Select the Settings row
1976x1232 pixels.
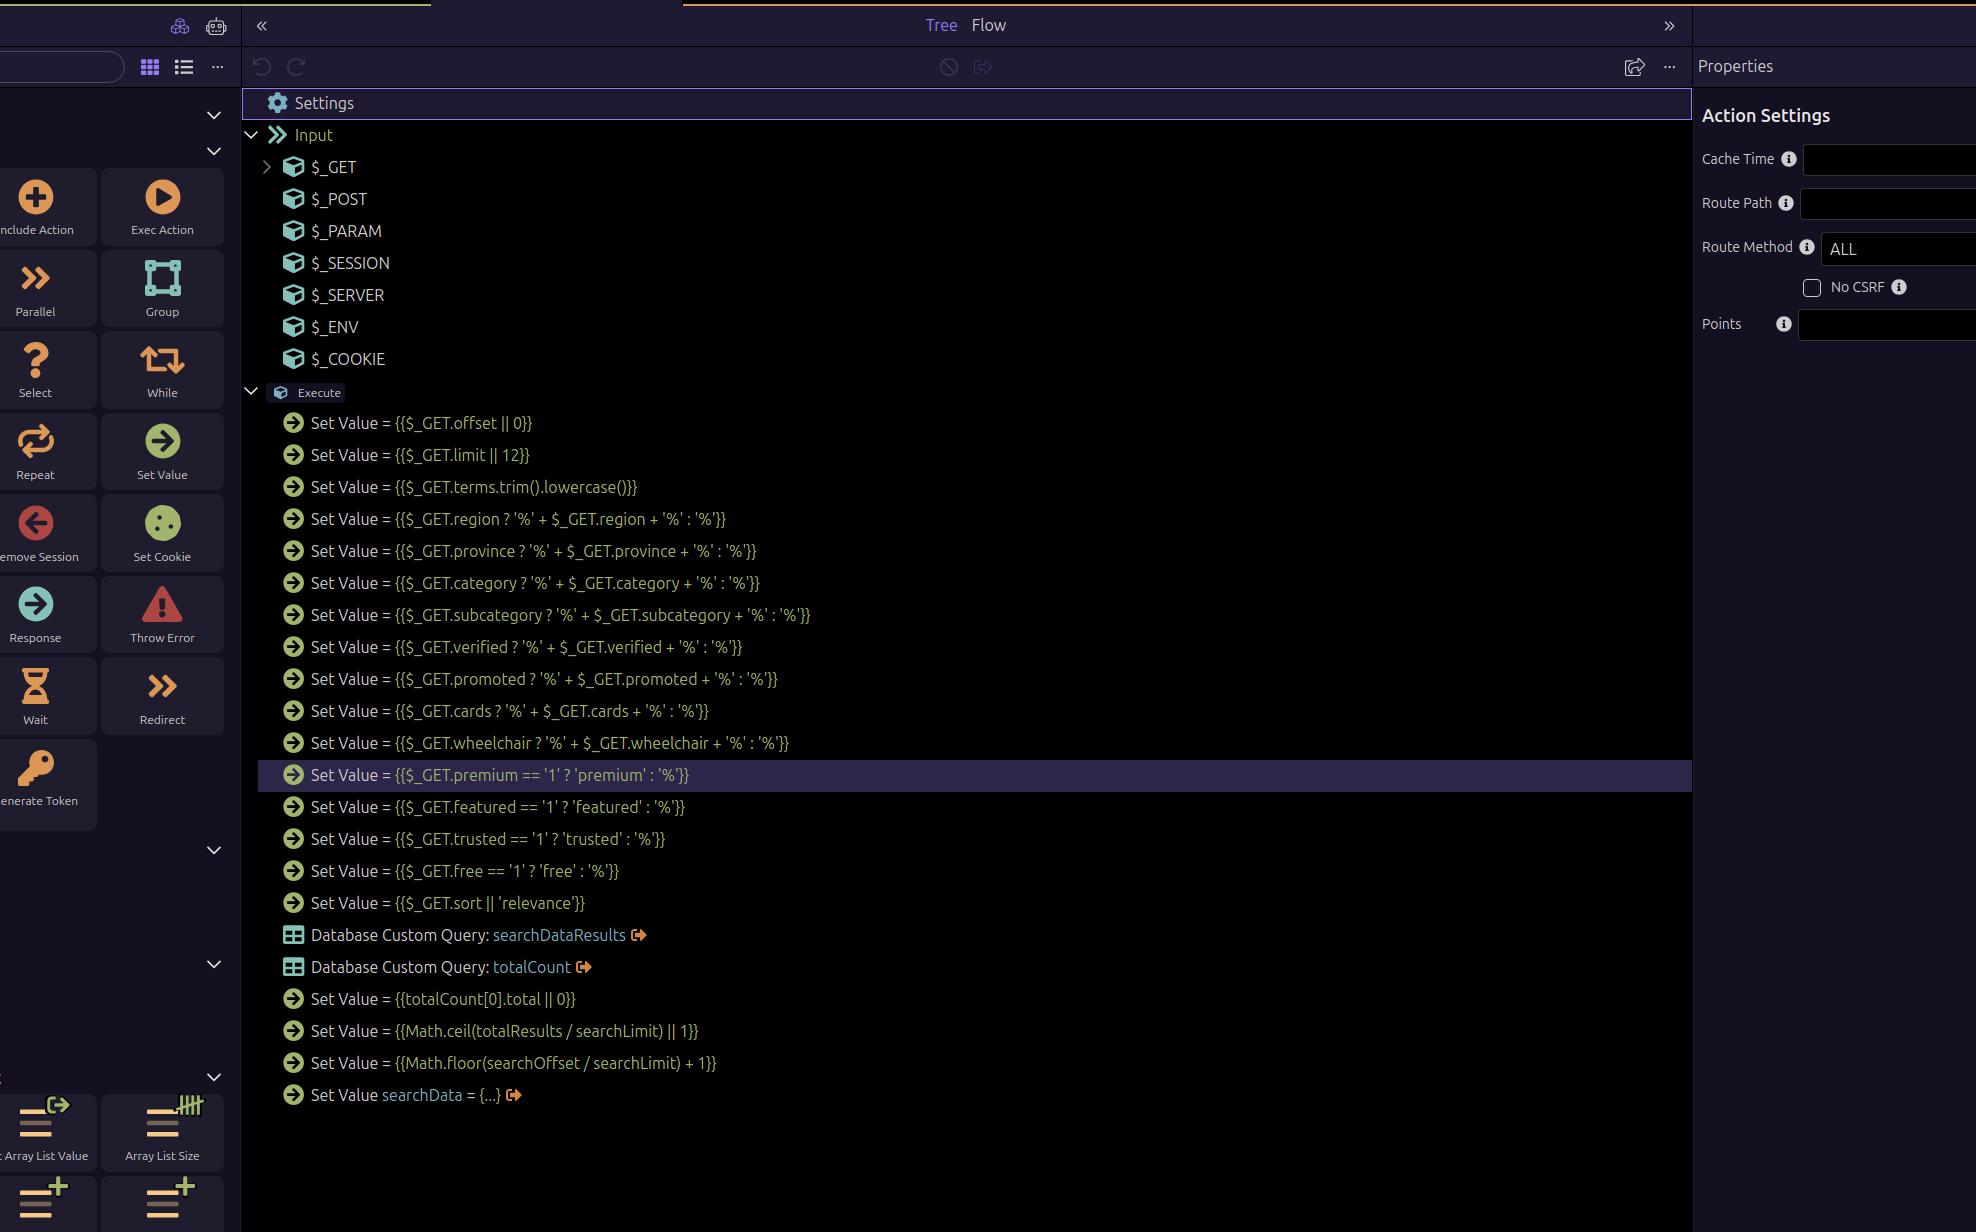(324, 103)
